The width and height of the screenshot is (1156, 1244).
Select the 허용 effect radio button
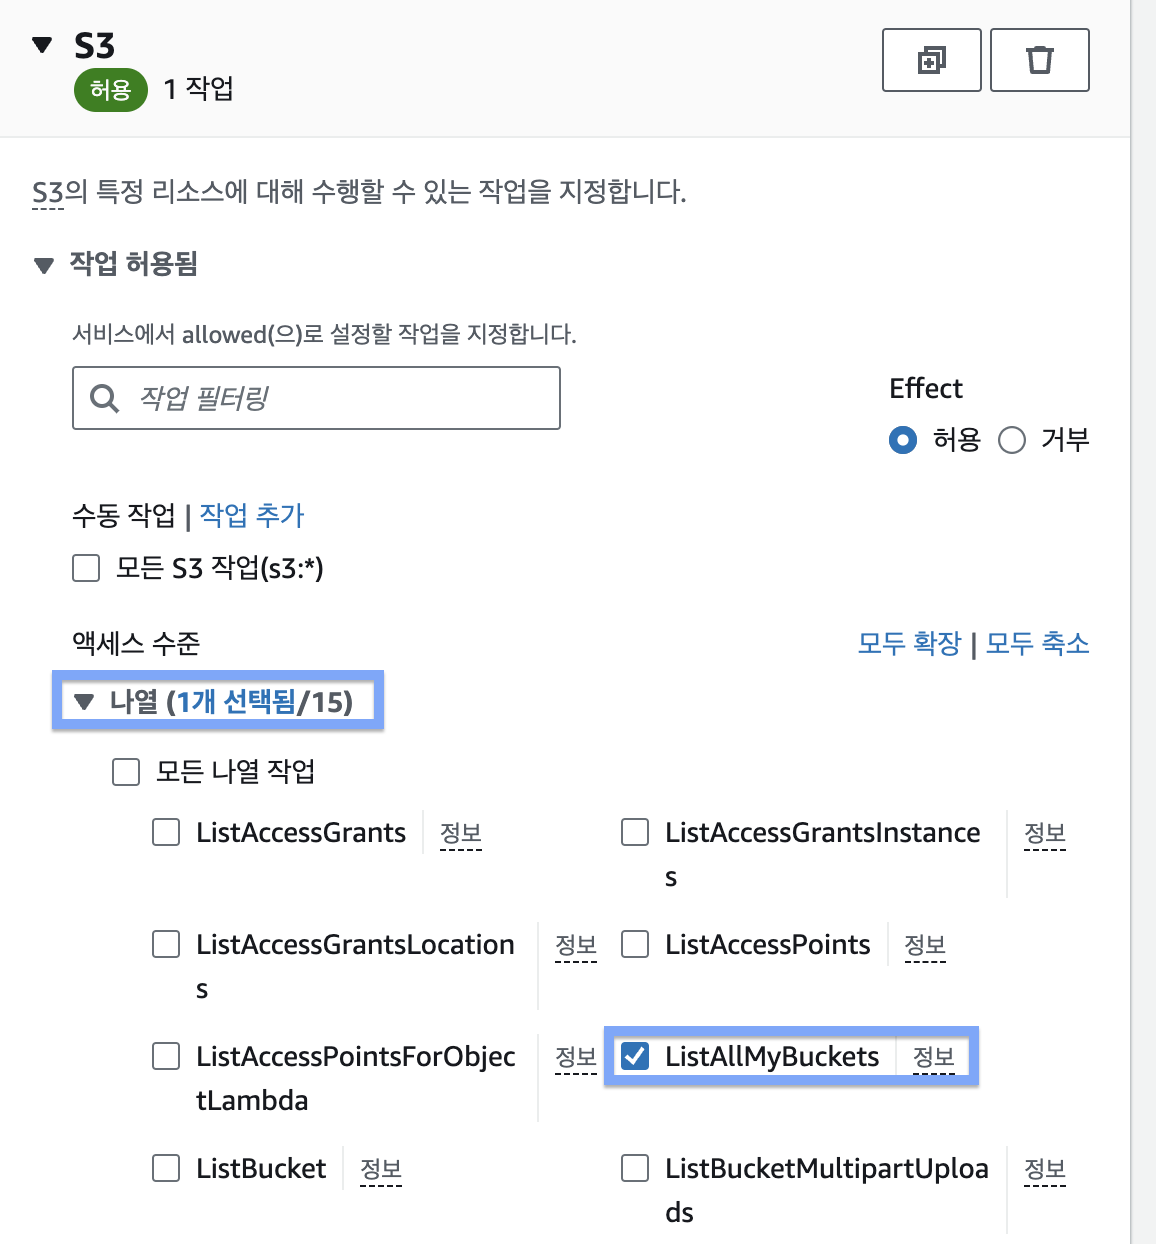pyautogui.click(x=902, y=440)
